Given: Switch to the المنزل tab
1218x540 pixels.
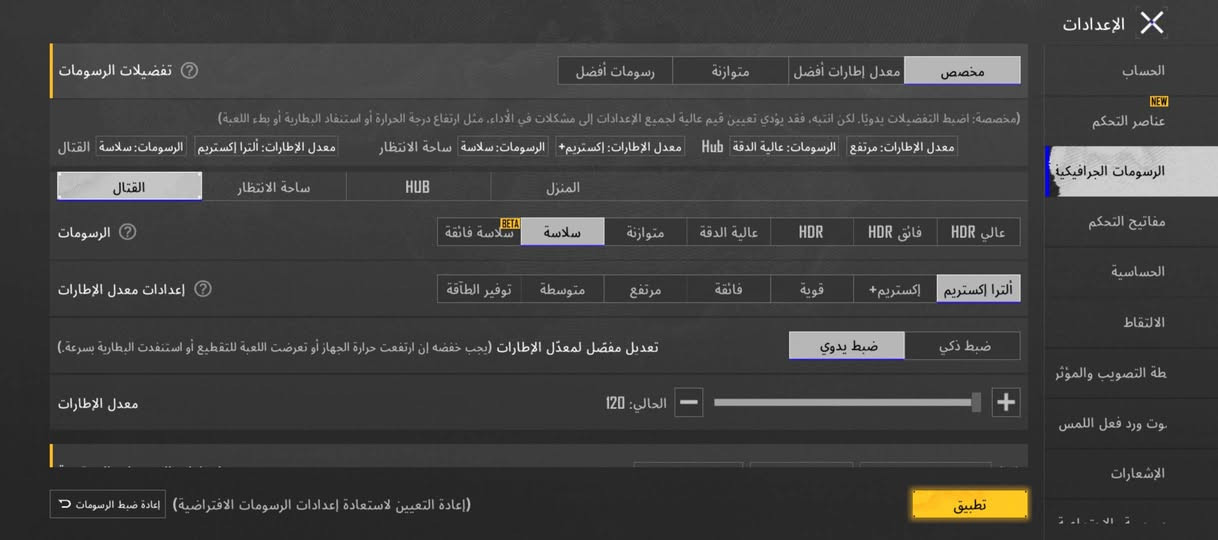Looking at the screenshot, I should click(563, 187).
